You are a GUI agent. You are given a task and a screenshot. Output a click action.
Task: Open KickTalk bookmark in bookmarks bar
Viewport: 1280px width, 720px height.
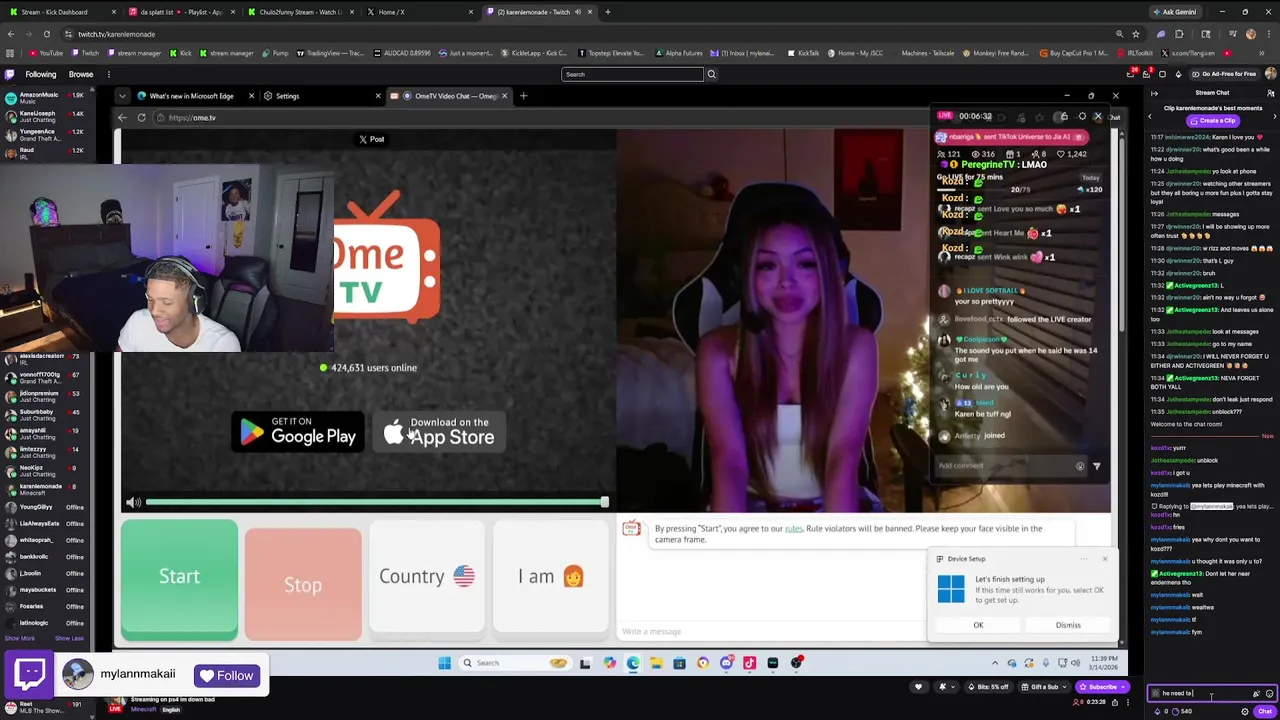pyautogui.click(x=803, y=53)
